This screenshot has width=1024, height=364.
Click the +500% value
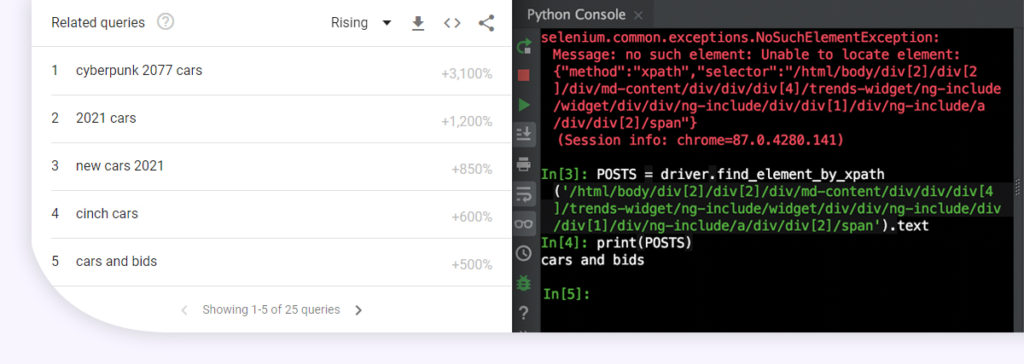tap(472, 265)
